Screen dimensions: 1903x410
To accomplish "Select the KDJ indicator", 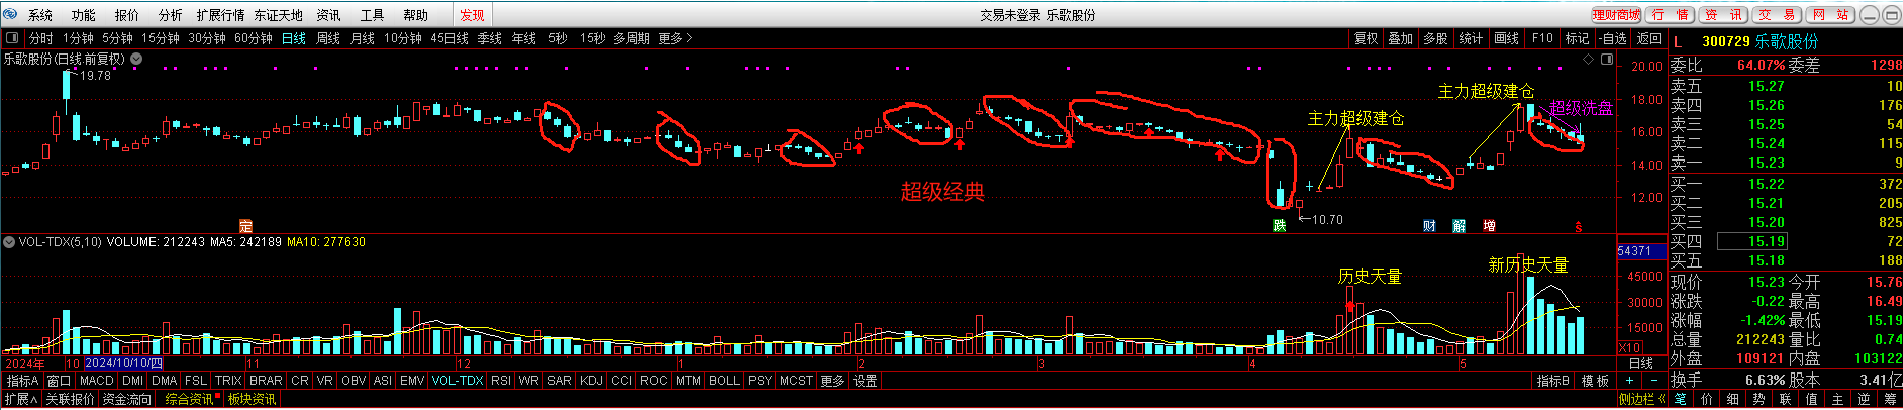I will [x=591, y=381].
